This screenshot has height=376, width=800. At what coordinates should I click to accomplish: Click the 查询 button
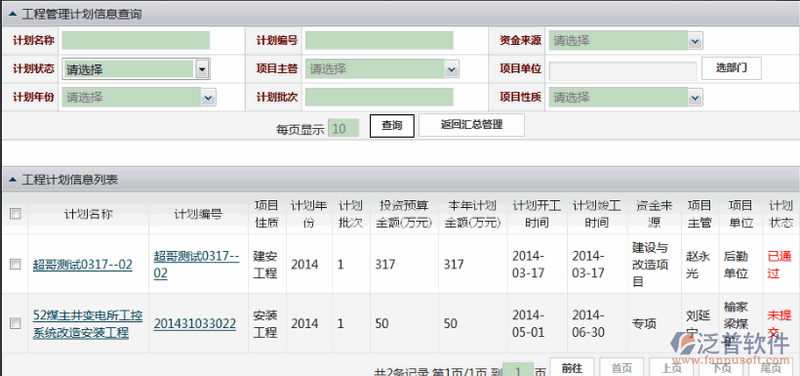392,126
